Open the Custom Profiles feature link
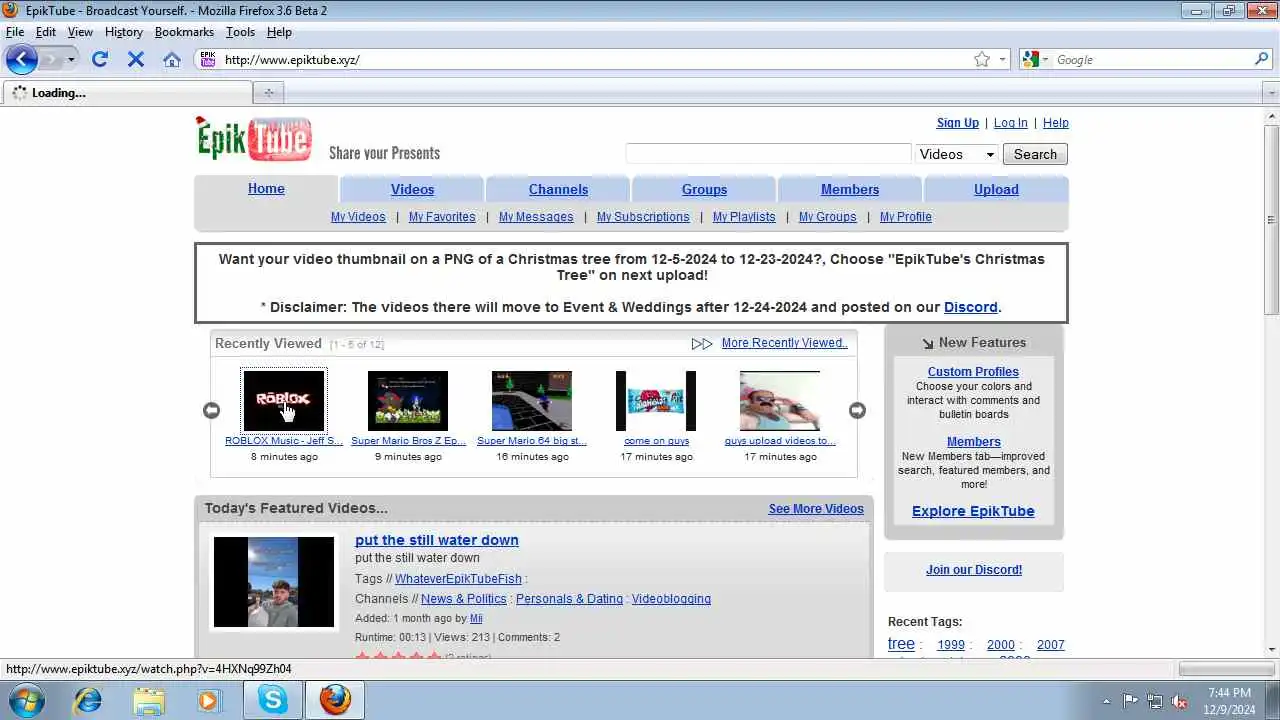 click(x=973, y=372)
